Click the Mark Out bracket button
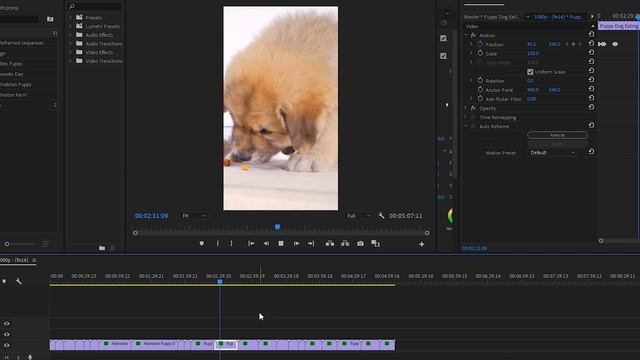This screenshot has height=360, width=640. 231,243
